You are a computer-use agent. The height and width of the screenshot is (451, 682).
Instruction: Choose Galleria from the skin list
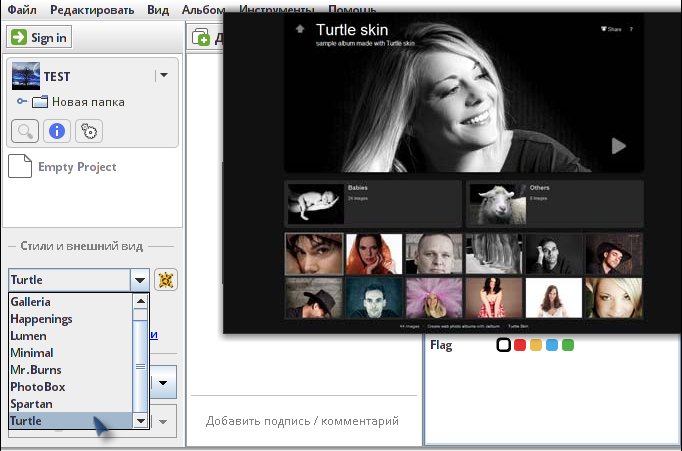coord(70,301)
